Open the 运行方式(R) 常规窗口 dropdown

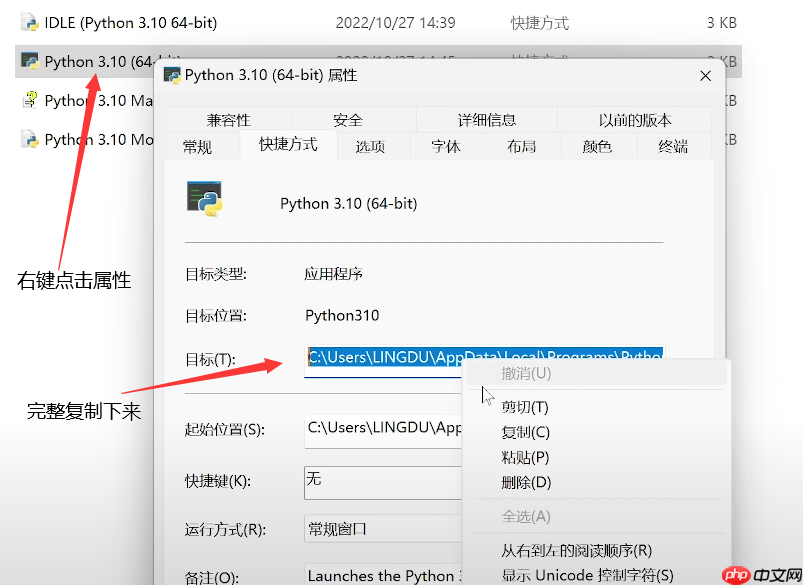coord(383,529)
